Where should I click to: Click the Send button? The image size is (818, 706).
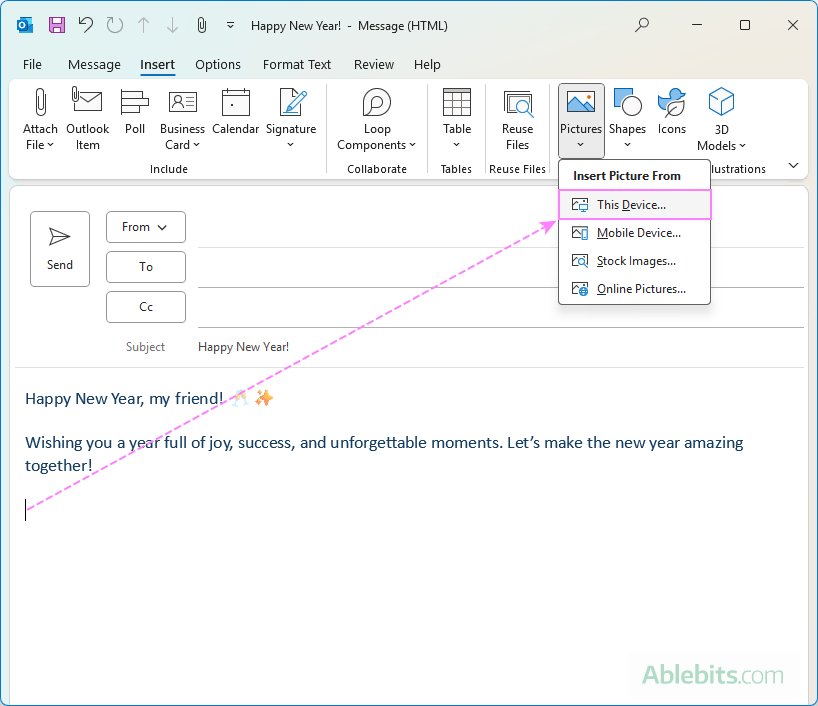pyautogui.click(x=60, y=249)
